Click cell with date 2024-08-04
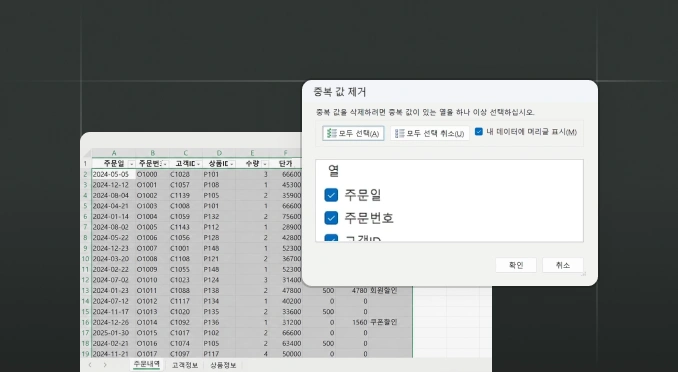Screen dimensions: 678x372 (114, 196)
